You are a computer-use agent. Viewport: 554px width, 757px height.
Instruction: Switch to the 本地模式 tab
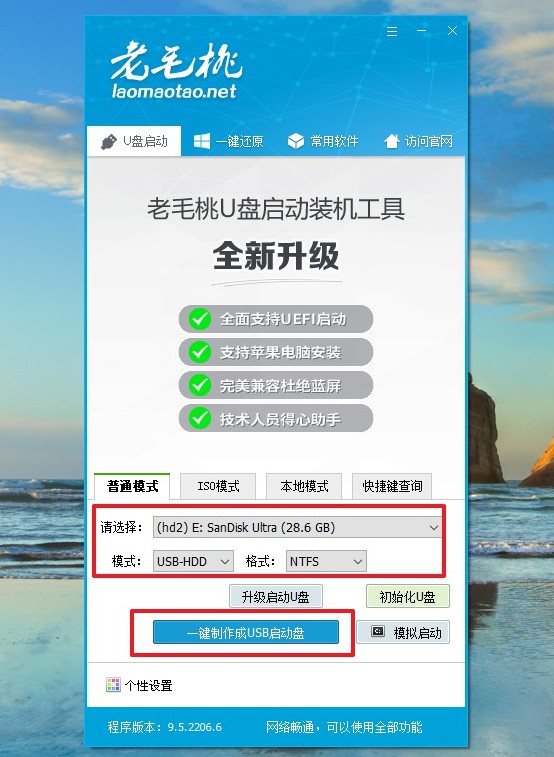pyautogui.click(x=304, y=486)
